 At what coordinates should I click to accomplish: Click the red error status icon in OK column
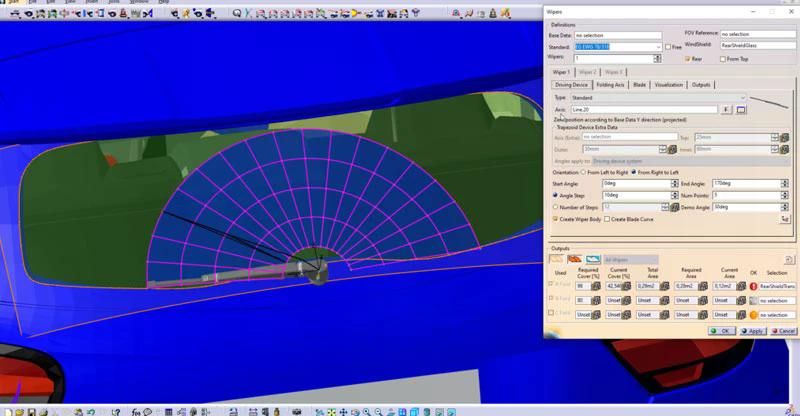click(x=752, y=286)
